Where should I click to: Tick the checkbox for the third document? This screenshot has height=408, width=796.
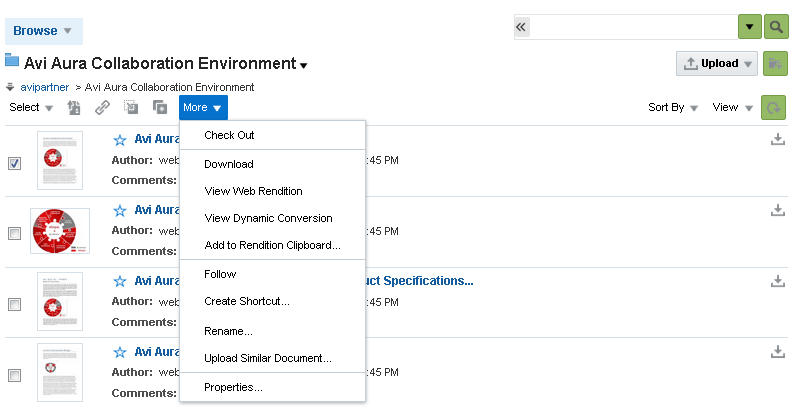coord(14,304)
